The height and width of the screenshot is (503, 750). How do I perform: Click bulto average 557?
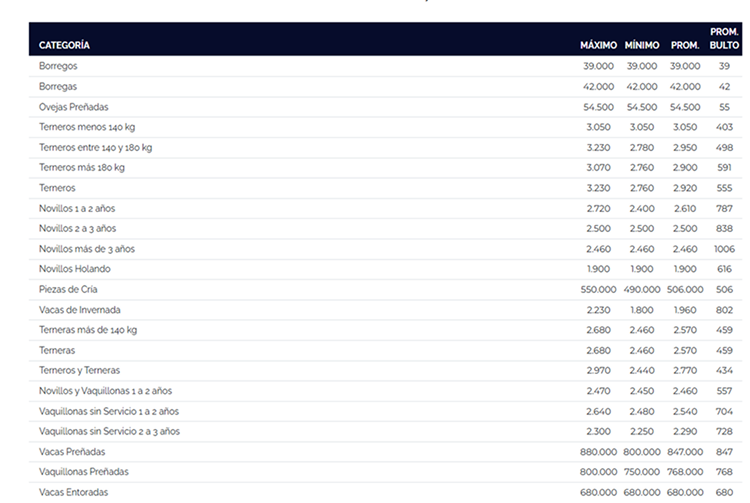724,391
